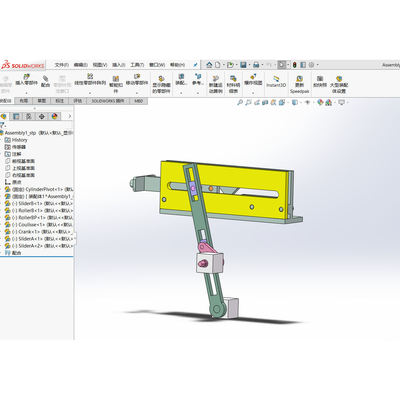This screenshot has height=400, width=400.
Task: Open Reference Geometry (参考...) tool
Action: tap(198, 79)
